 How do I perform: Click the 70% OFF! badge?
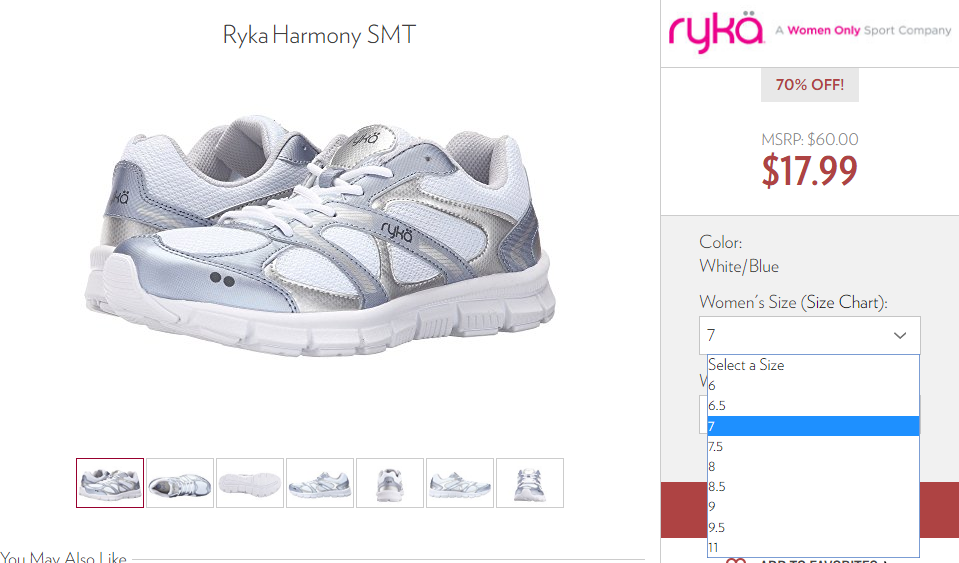810,85
